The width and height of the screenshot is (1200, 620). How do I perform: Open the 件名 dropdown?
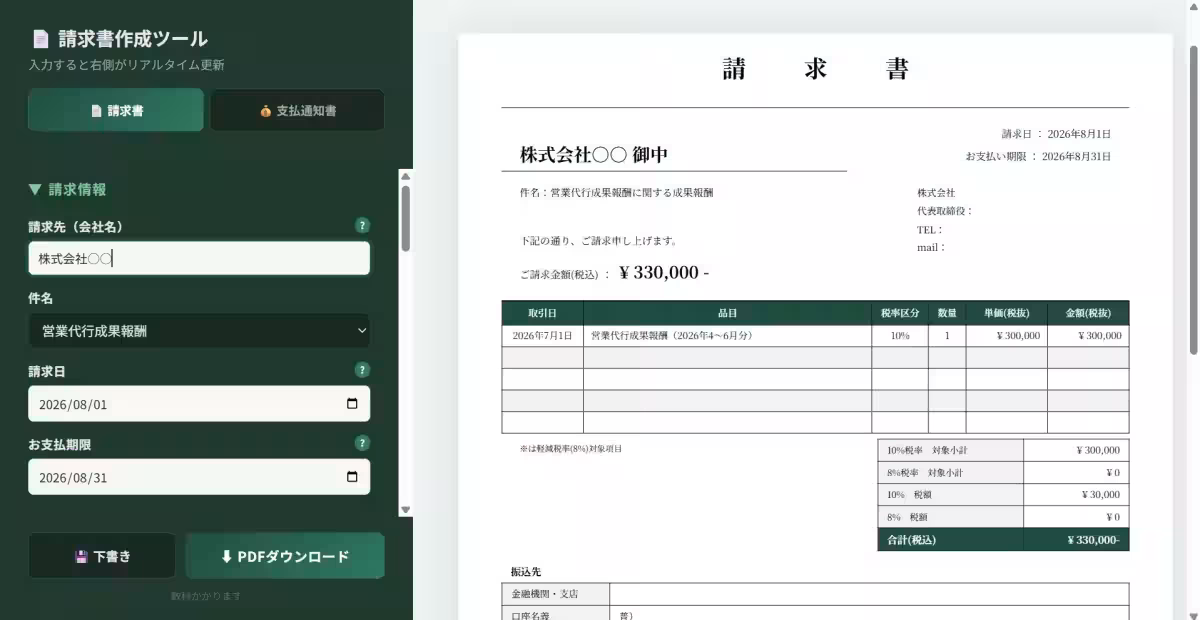[199, 330]
